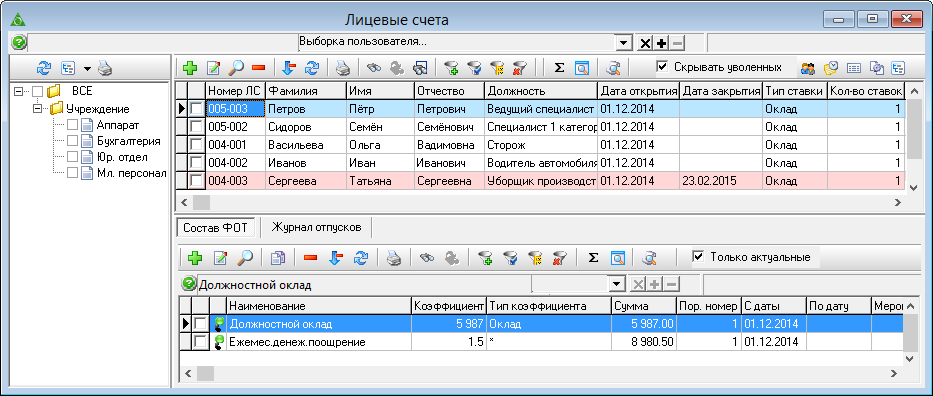Open the tree view dropdown arrow in left toolbar
The image size is (933, 396).
pyautogui.click(x=87, y=69)
